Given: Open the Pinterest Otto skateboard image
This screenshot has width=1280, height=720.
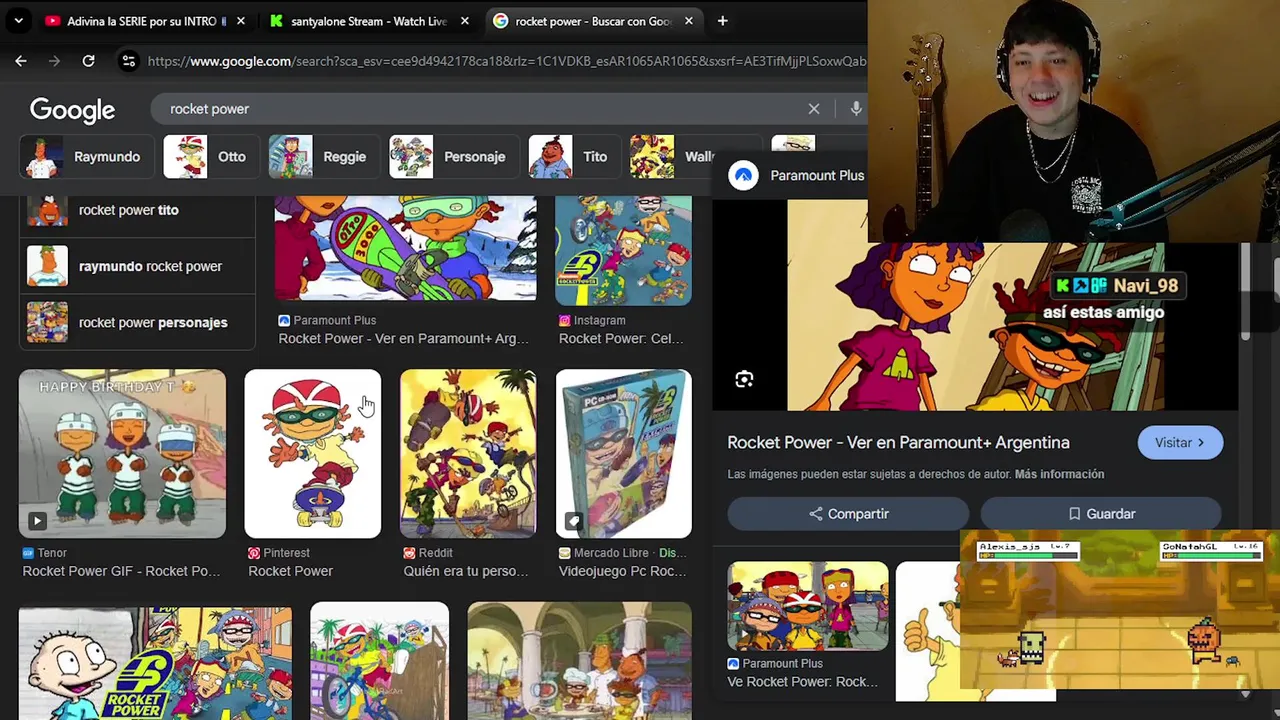Looking at the screenshot, I should pos(313,454).
